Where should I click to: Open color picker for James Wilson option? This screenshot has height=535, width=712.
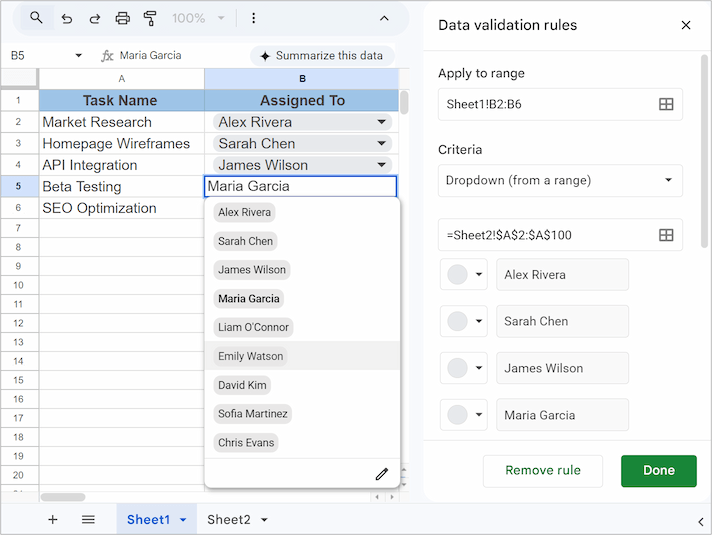click(x=464, y=368)
